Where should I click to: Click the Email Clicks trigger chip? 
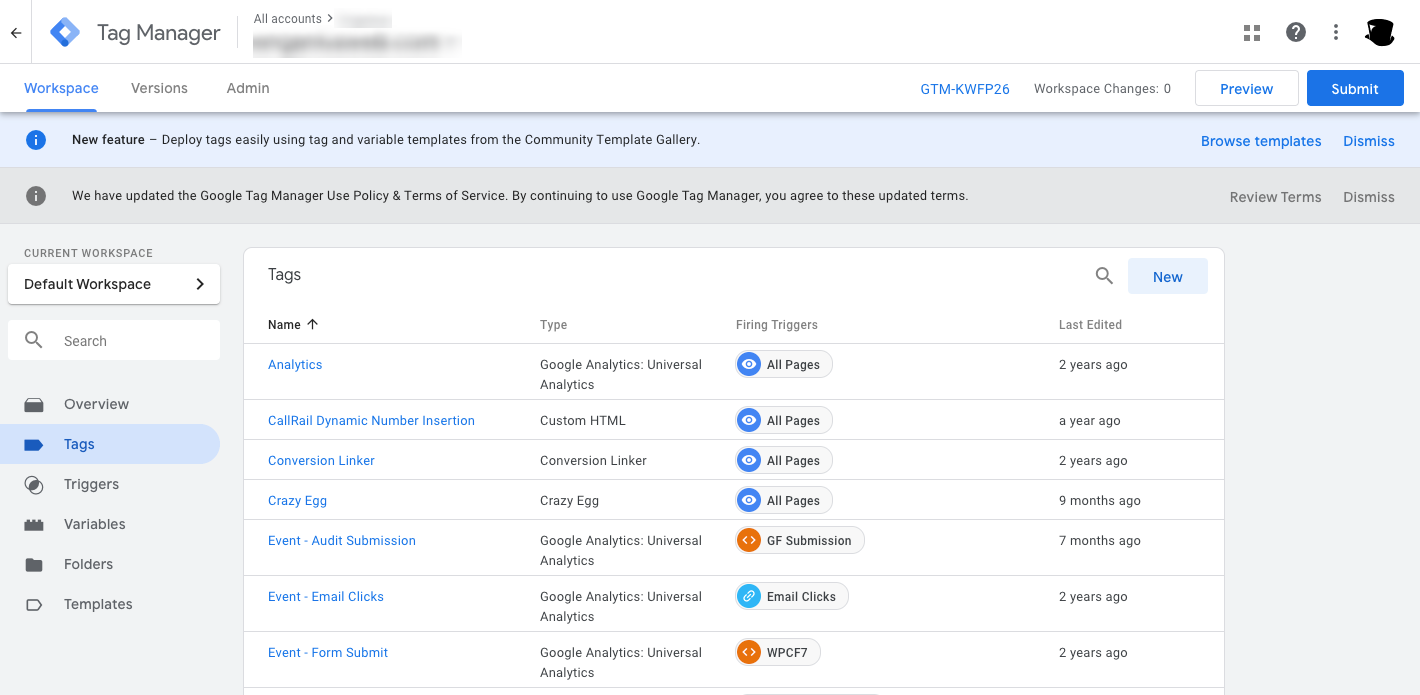coord(792,596)
